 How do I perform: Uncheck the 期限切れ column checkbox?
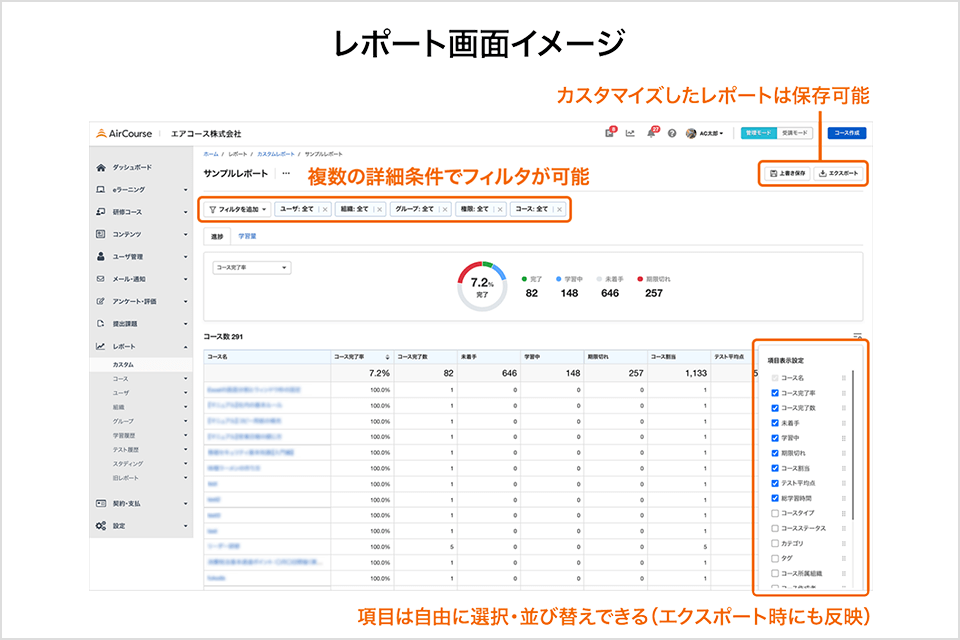click(x=774, y=453)
